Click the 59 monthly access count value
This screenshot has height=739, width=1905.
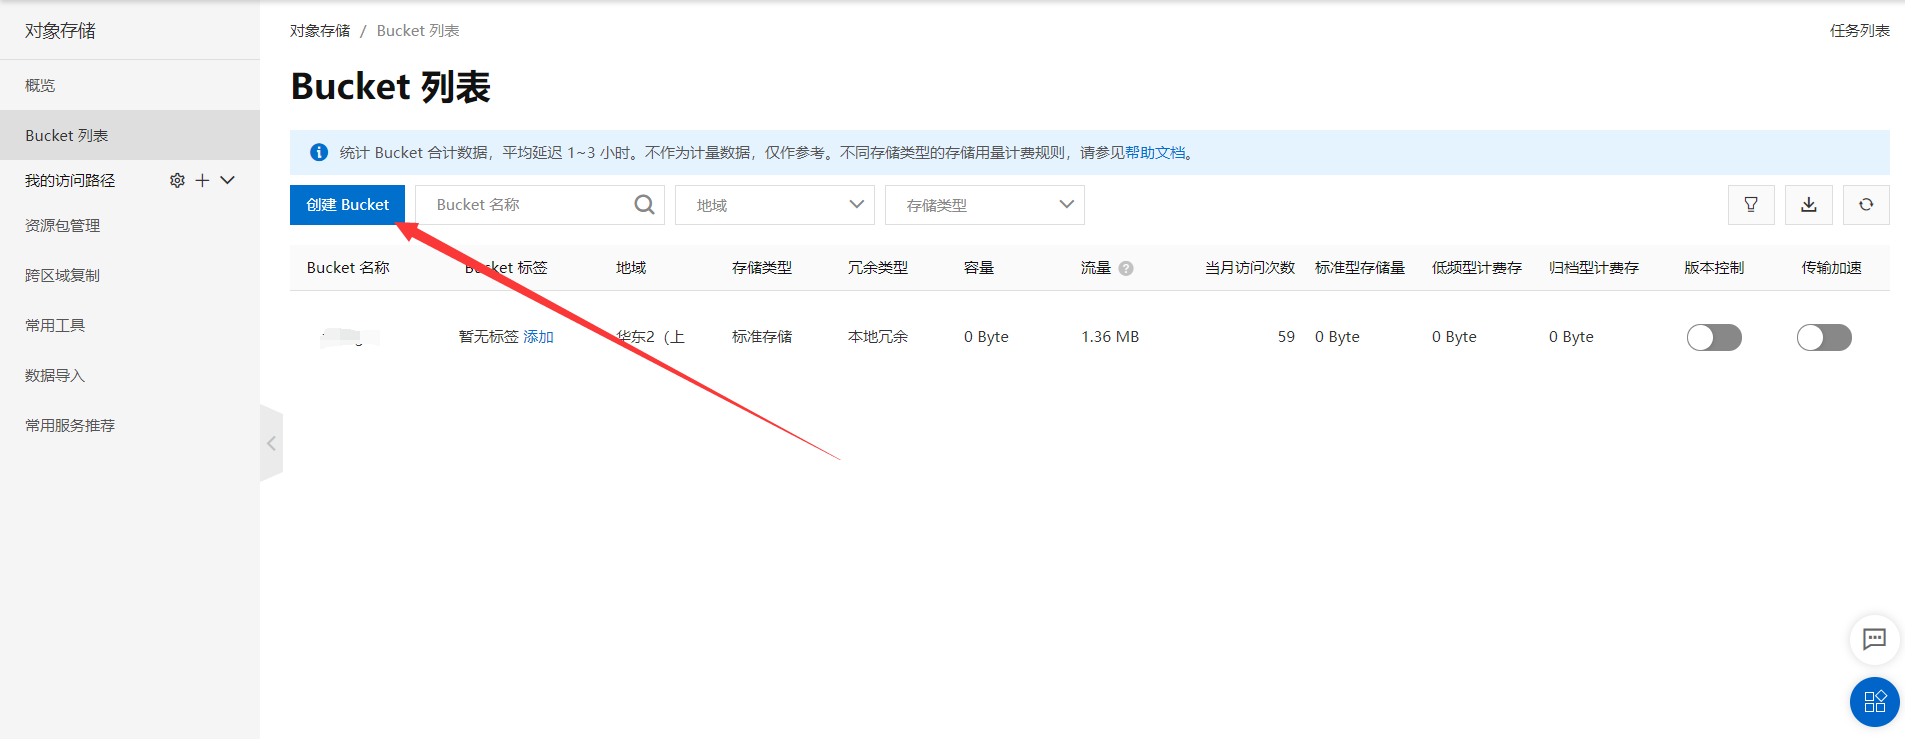[x=1286, y=337]
